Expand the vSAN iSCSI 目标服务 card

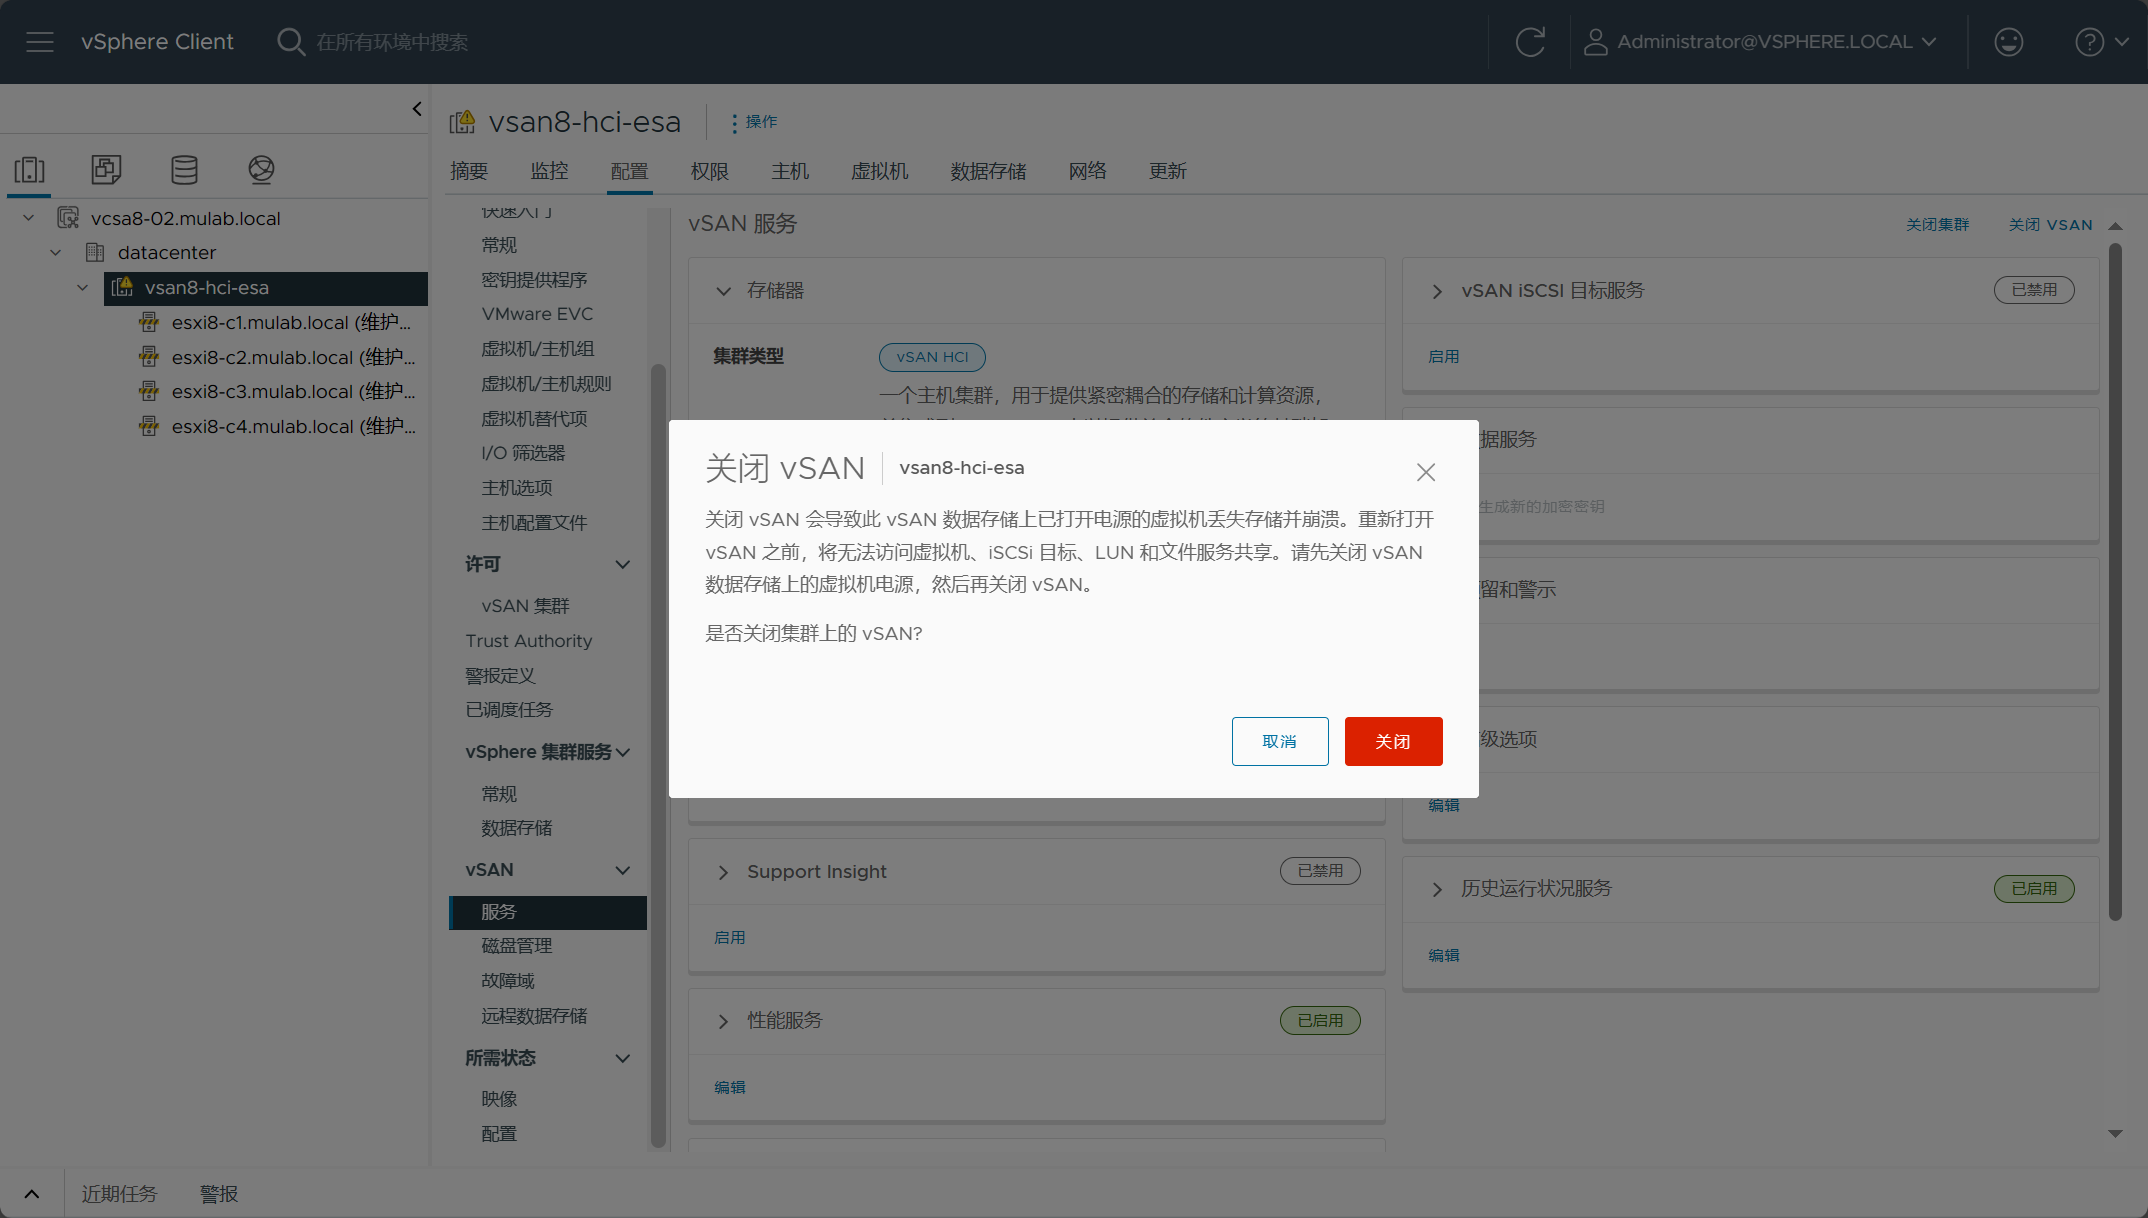pos(1437,291)
